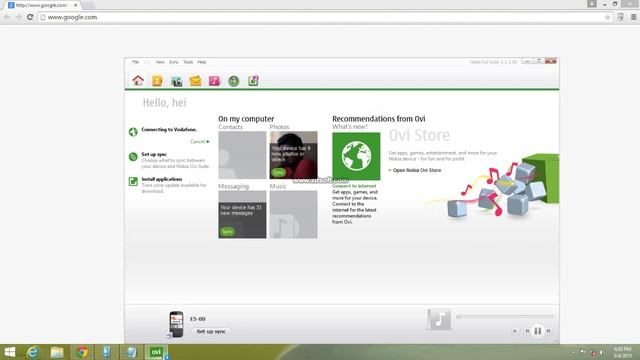Open the Contacts toolbar icon

click(x=157, y=81)
